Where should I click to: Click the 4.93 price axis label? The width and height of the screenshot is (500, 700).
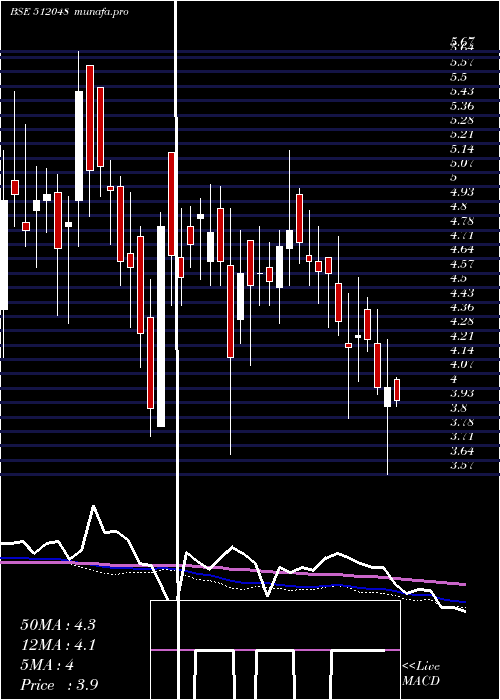pos(462,192)
